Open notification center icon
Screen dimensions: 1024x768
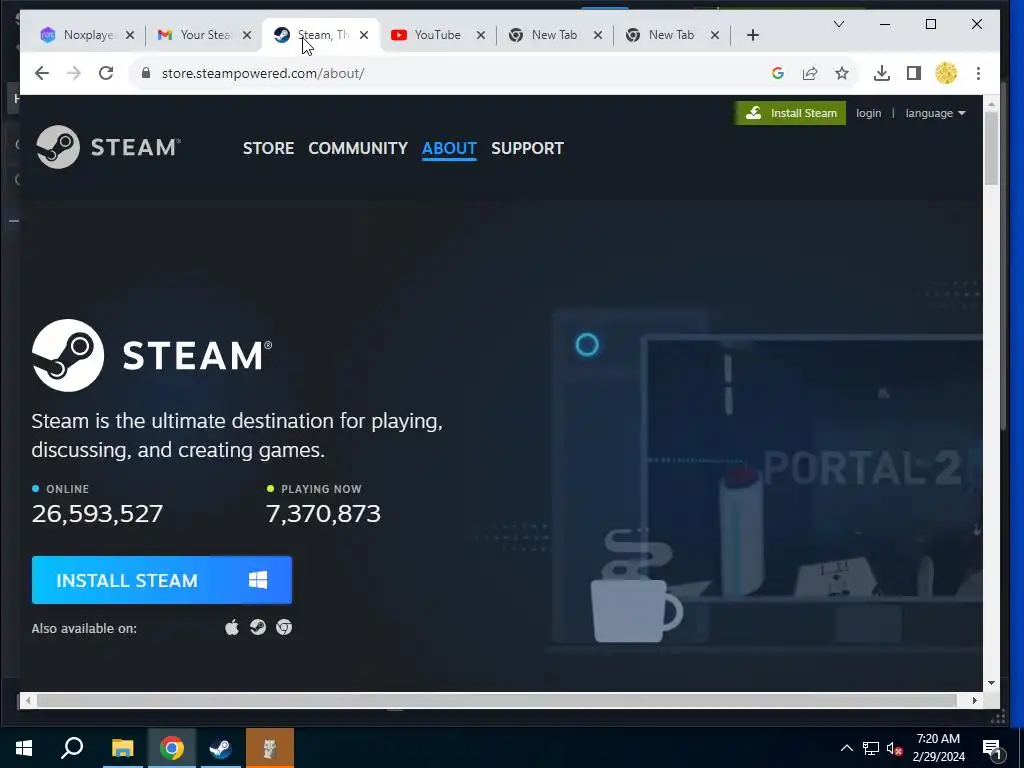pos(993,749)
